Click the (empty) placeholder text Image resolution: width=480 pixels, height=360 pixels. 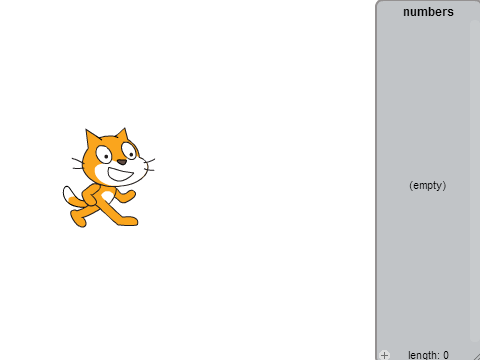[x=428, y=185]
